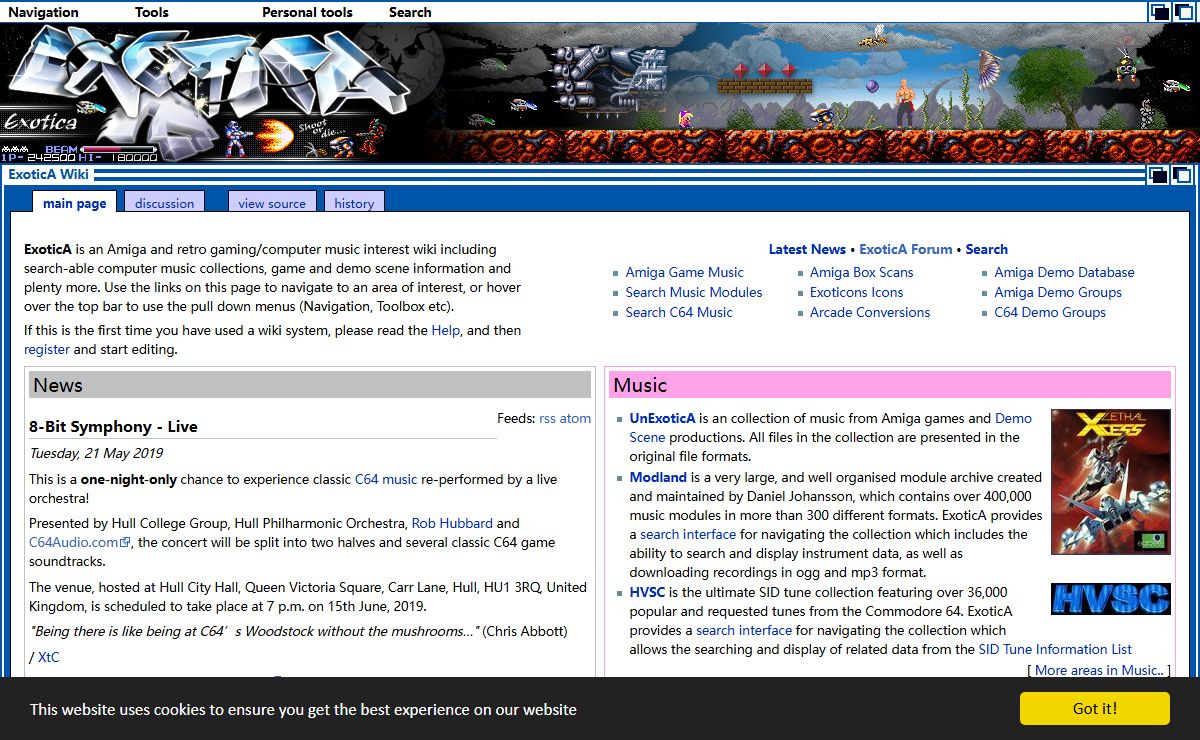Image resolution: width=1200 pixels, height=740 pixels.
Task: Open the atom feed link
Action: tap(575, 418)
